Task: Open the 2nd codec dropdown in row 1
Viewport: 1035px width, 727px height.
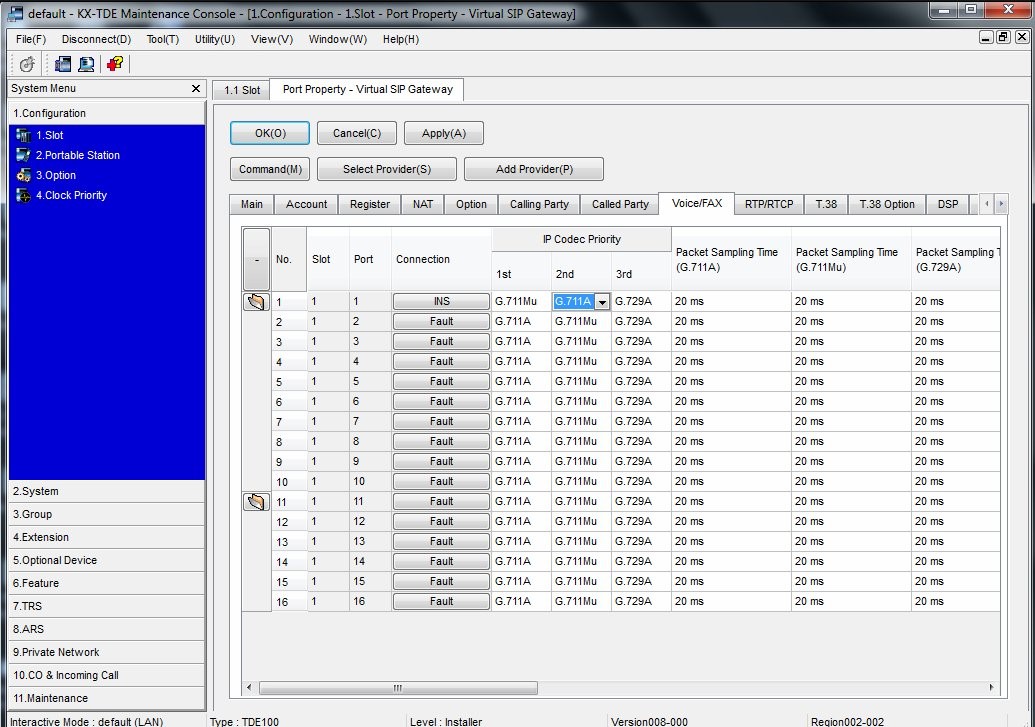Action: point(602,302)
